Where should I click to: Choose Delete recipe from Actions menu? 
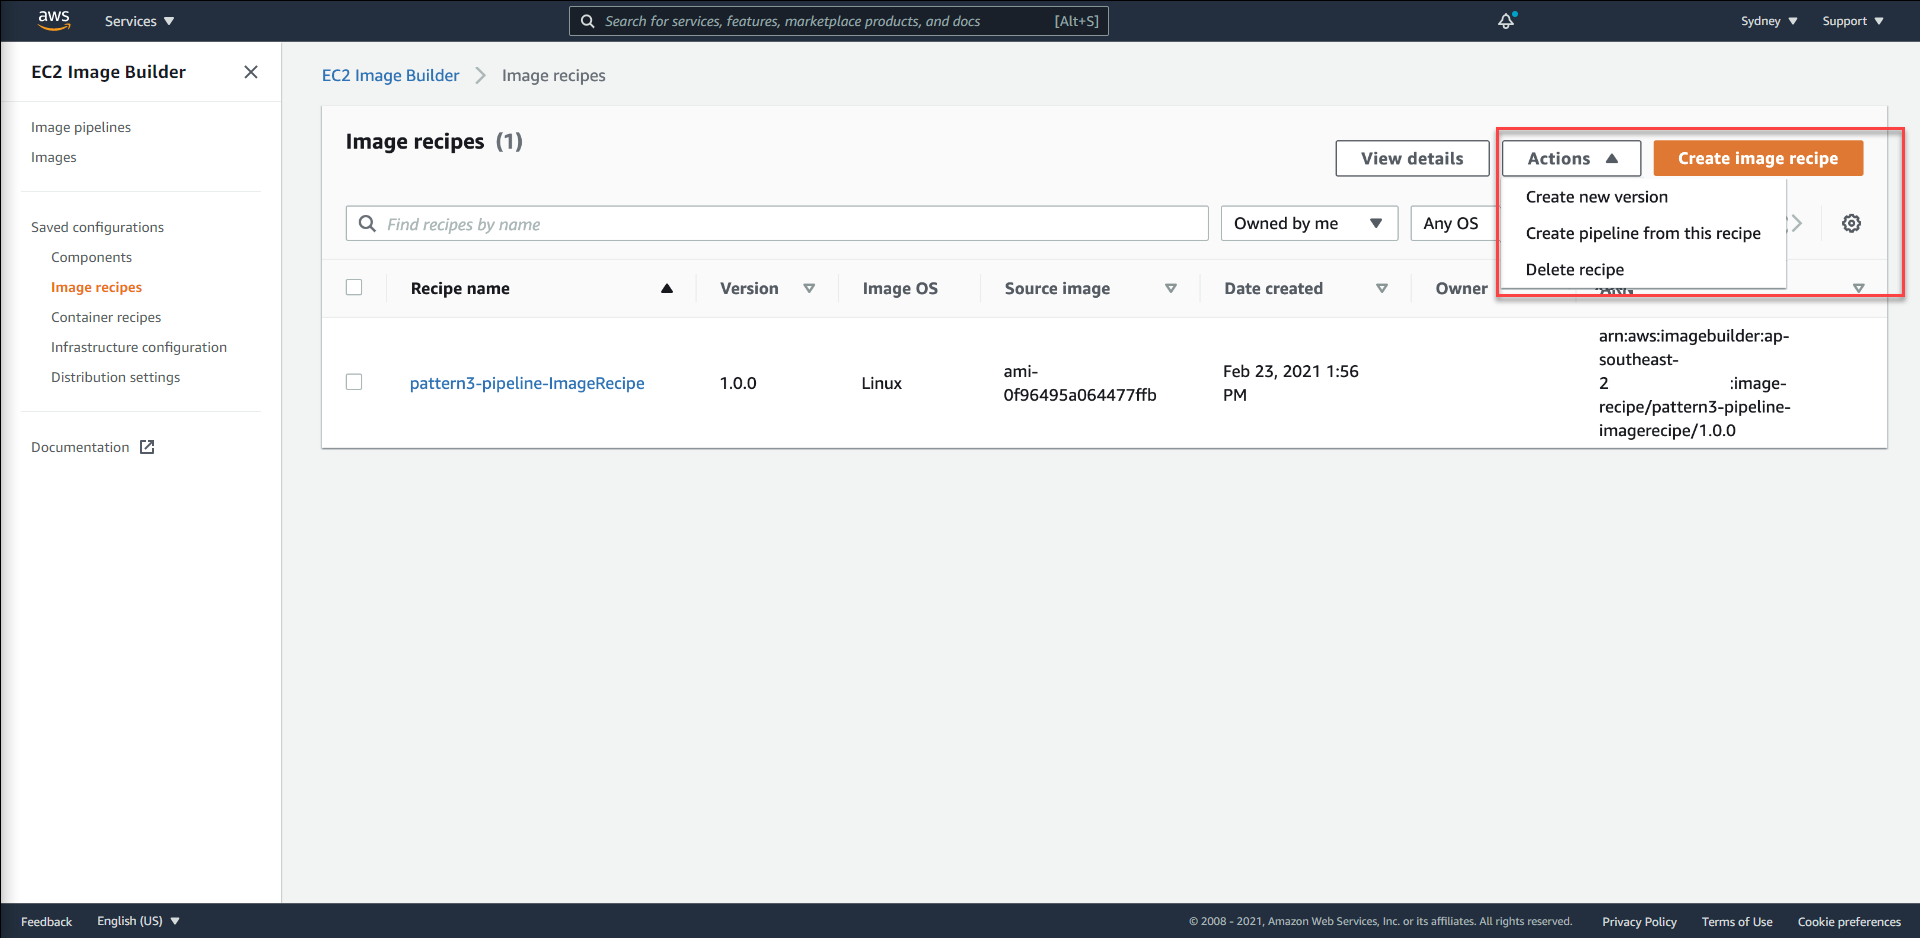1574,269
